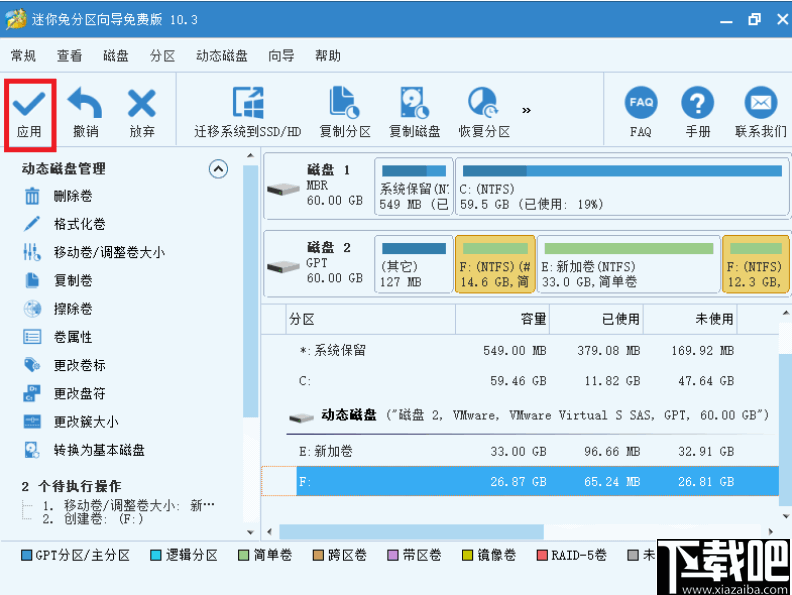Screen dimensions: 792x595
Task: Click the left panel scroll-down arrow
Action: (x=251, y=532)
